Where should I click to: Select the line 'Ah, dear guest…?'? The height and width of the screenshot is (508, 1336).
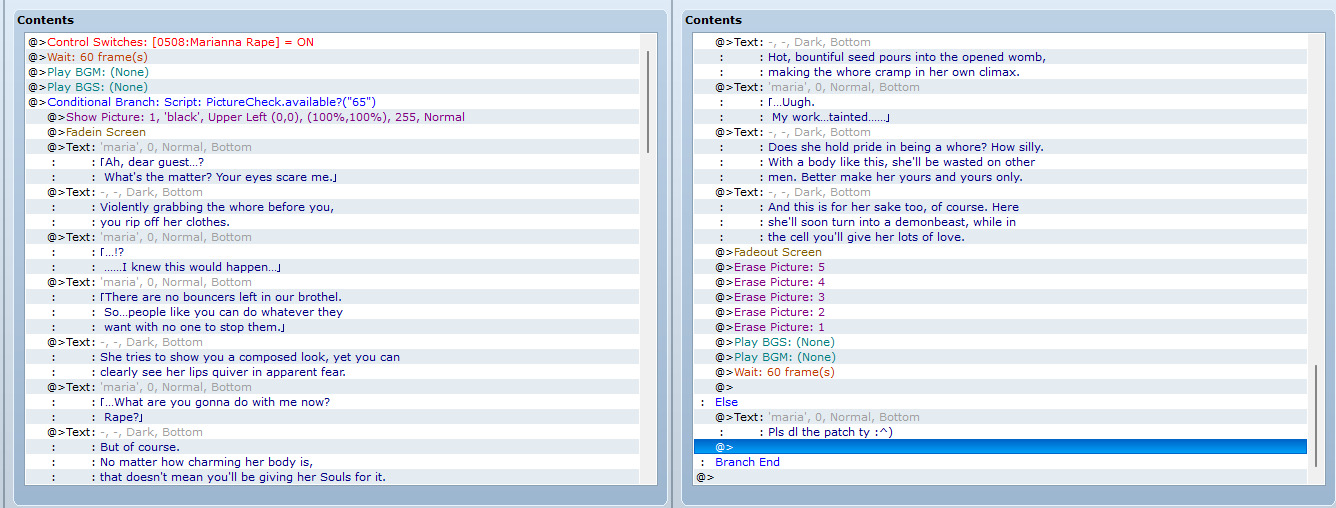click(x=332, y=162)
